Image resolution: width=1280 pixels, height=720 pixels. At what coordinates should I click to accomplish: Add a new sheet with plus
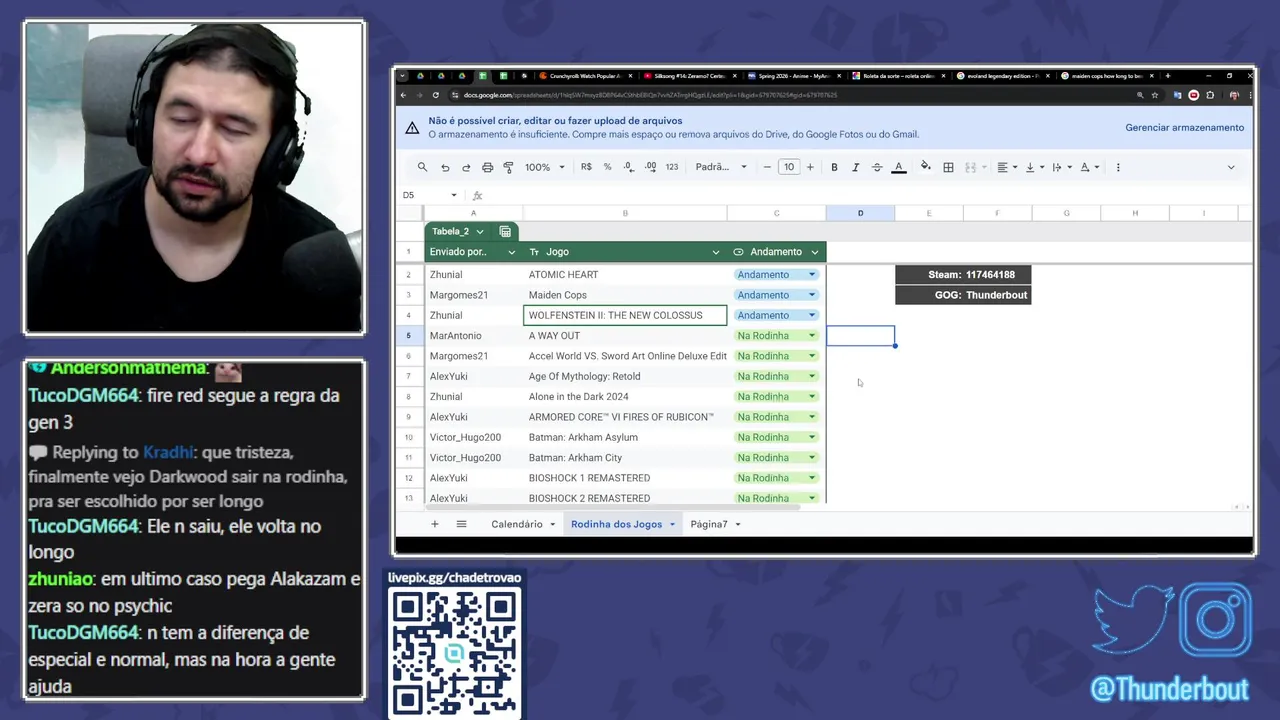(x=434, y=524)
